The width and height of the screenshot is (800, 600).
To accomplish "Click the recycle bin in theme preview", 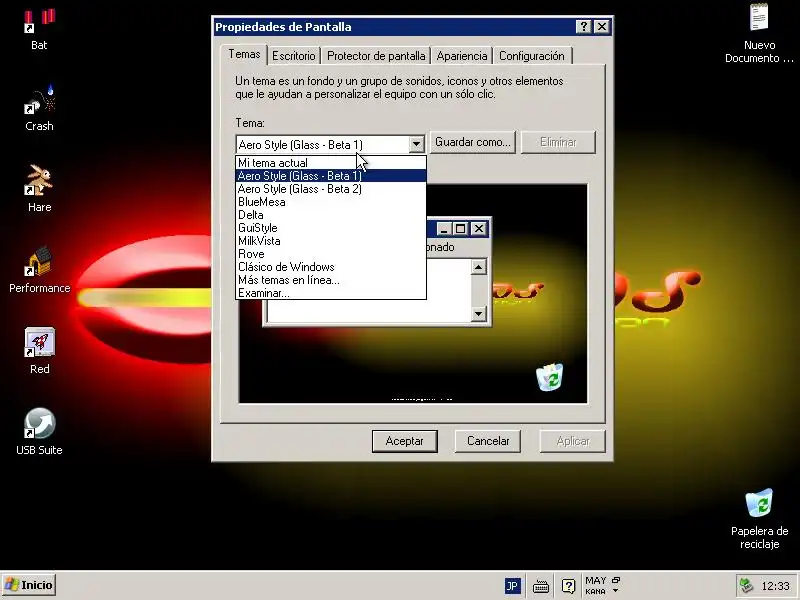I will coord(549,377).
